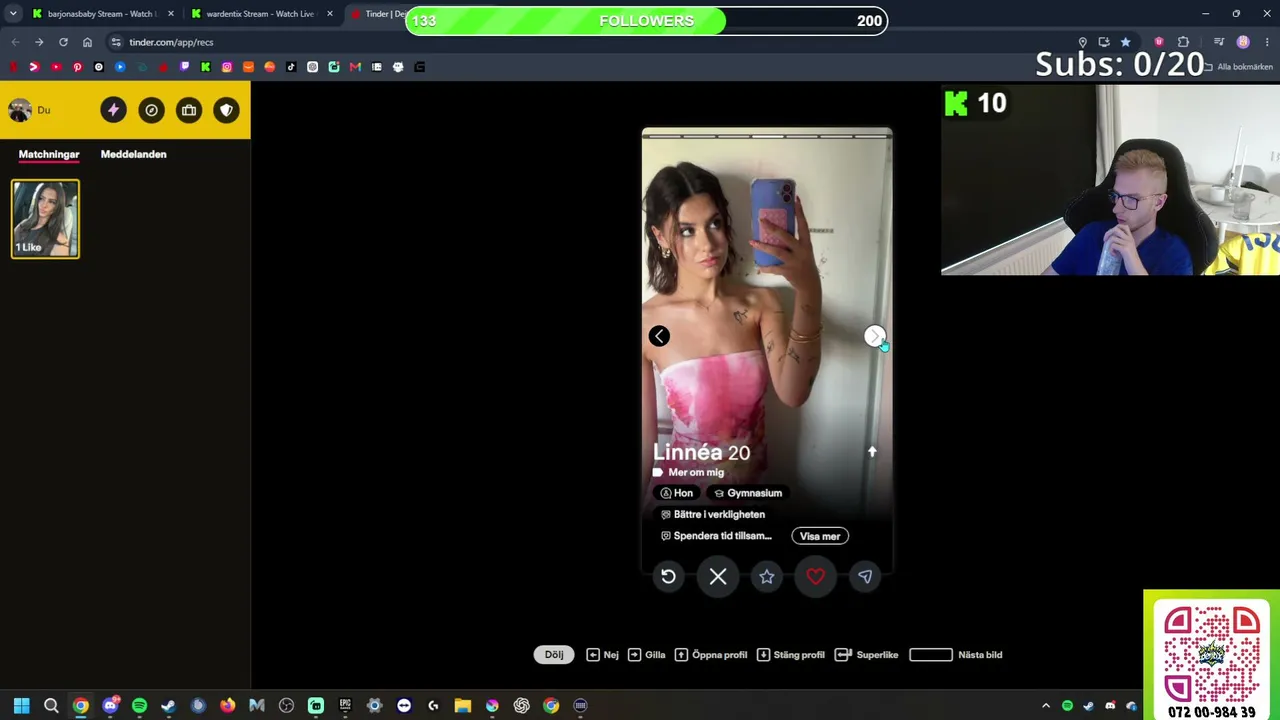Open the YouTube bookmark
This screenshot has height=720, width=1280.
(55, 67)
